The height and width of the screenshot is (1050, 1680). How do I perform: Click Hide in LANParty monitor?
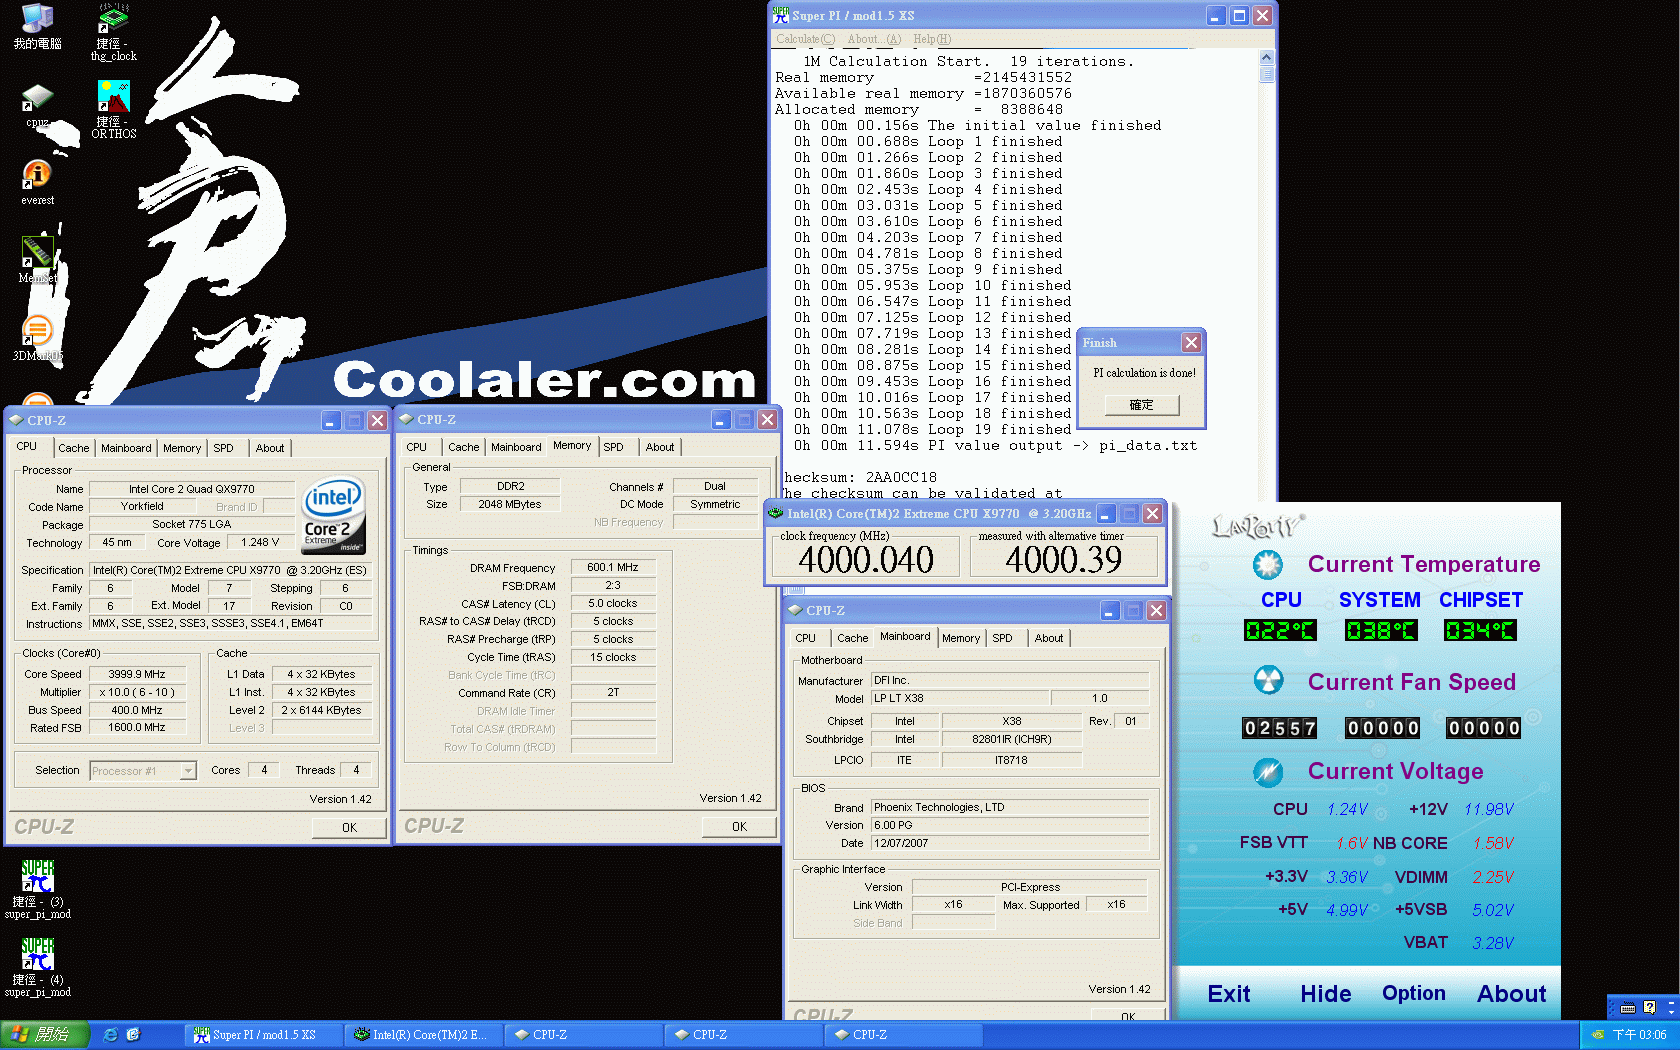[x=1325, y=994]
